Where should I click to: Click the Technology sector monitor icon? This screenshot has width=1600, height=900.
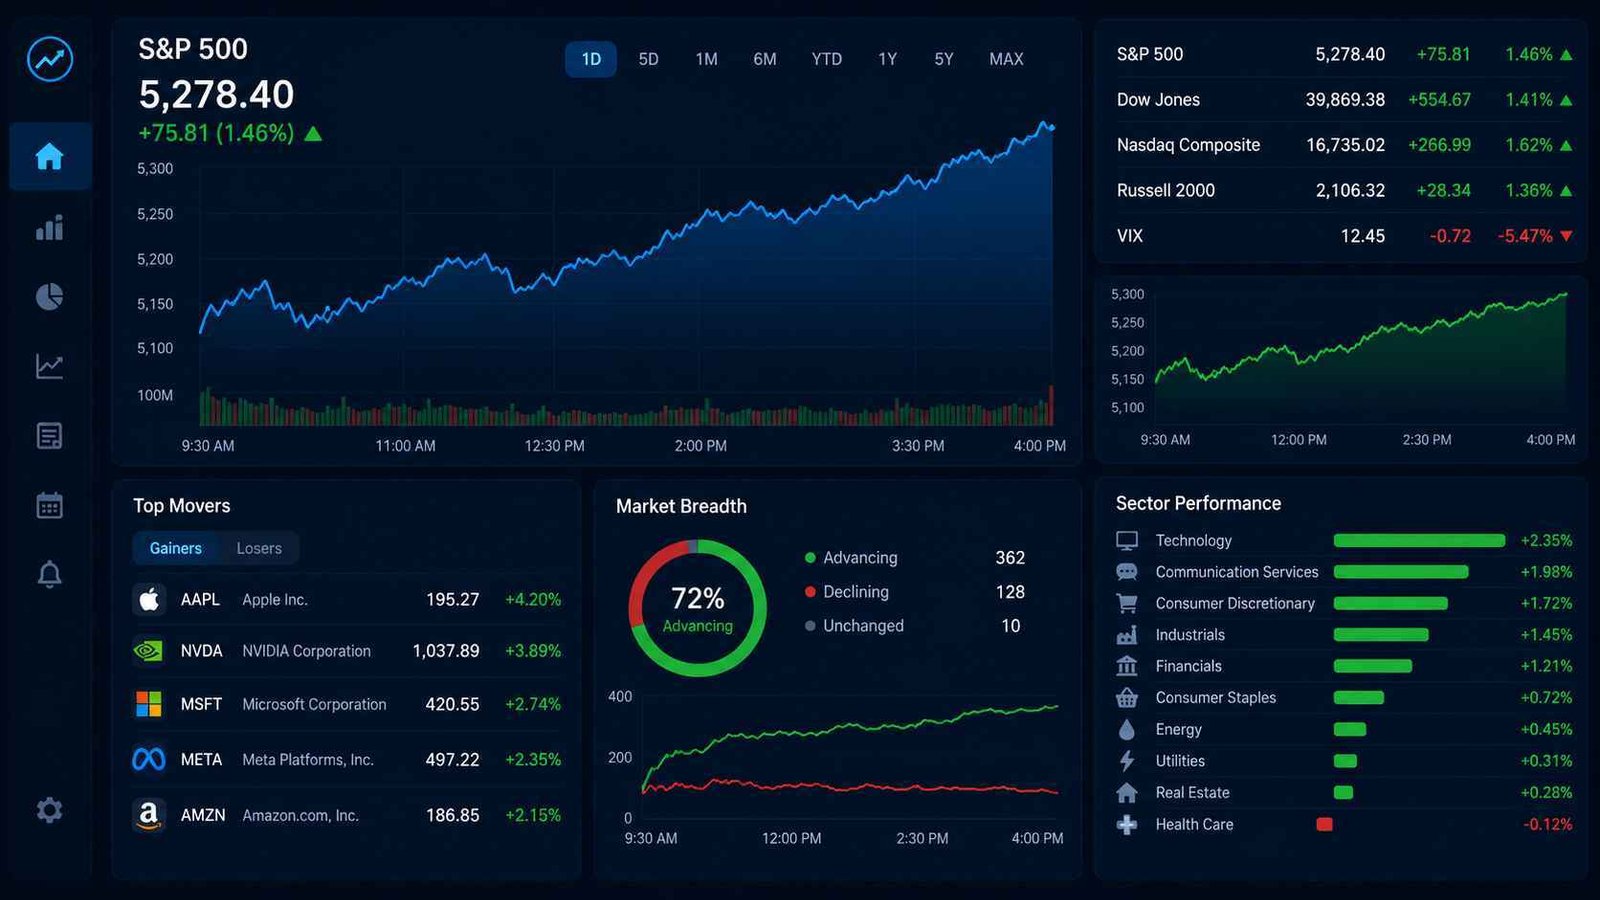click(x=1127, y=540)
